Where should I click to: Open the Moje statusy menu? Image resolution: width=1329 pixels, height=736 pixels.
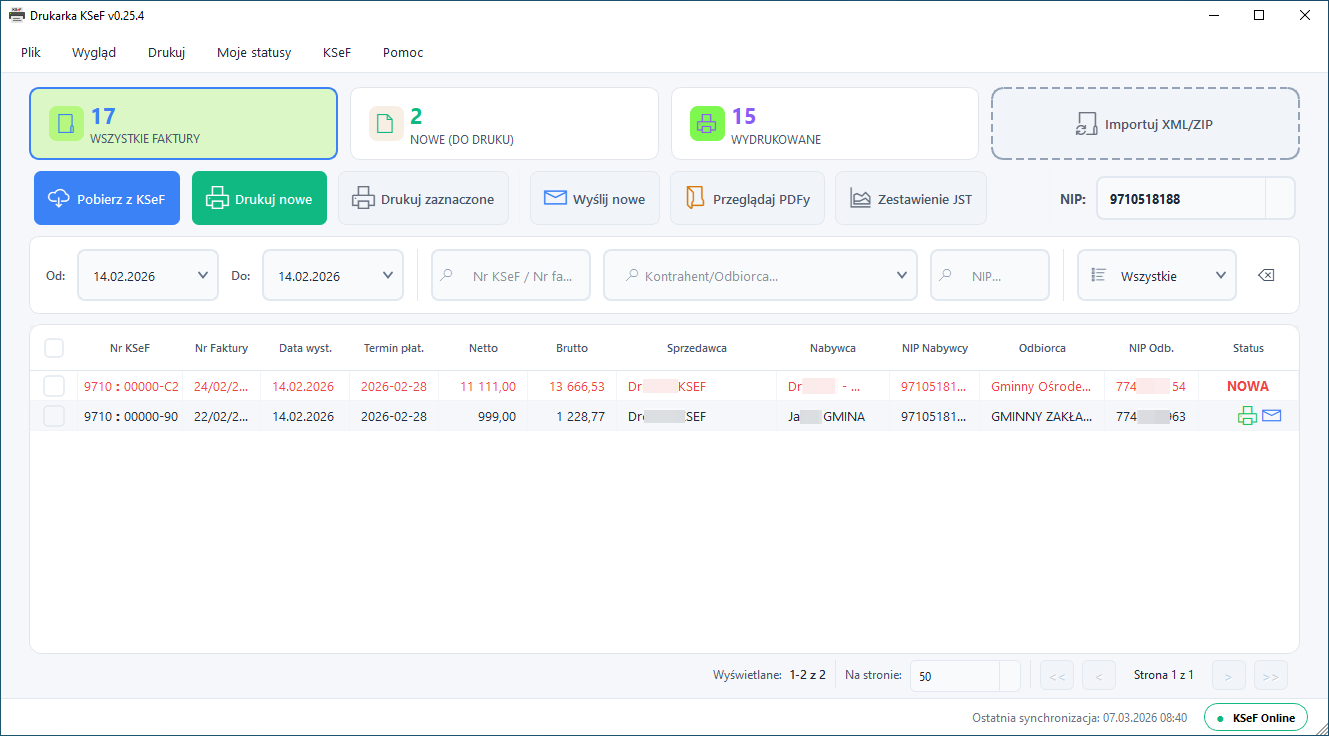[x=254, y=52]
